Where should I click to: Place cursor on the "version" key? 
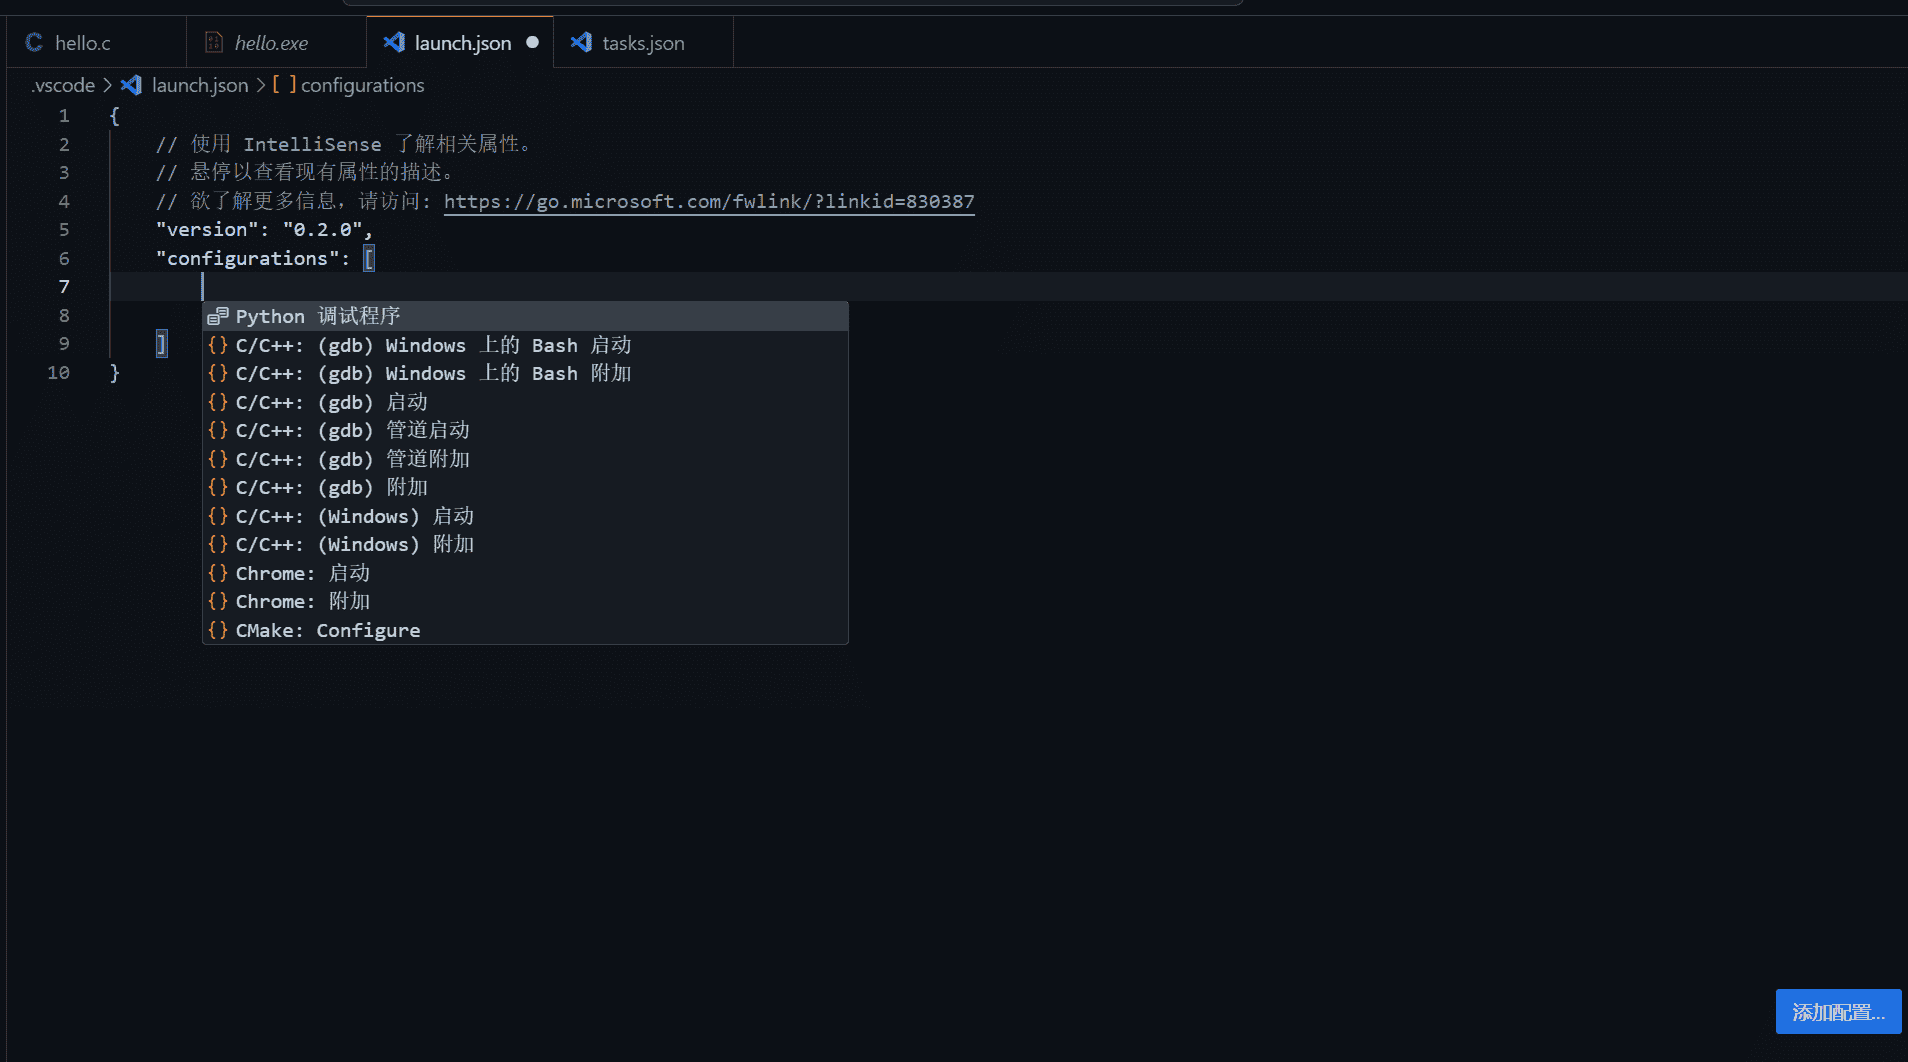click(x=207, y=229)
